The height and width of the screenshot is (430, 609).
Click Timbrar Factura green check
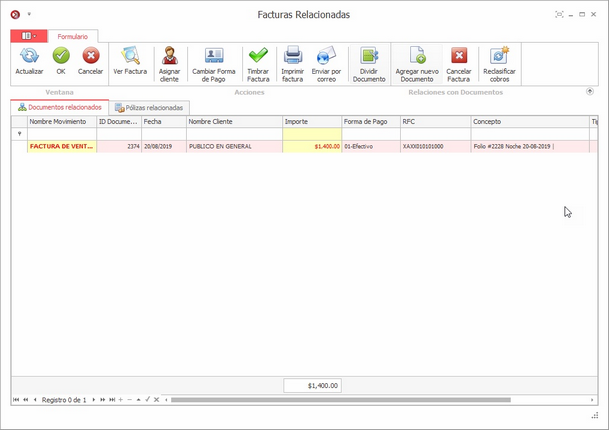click(258, 57)
